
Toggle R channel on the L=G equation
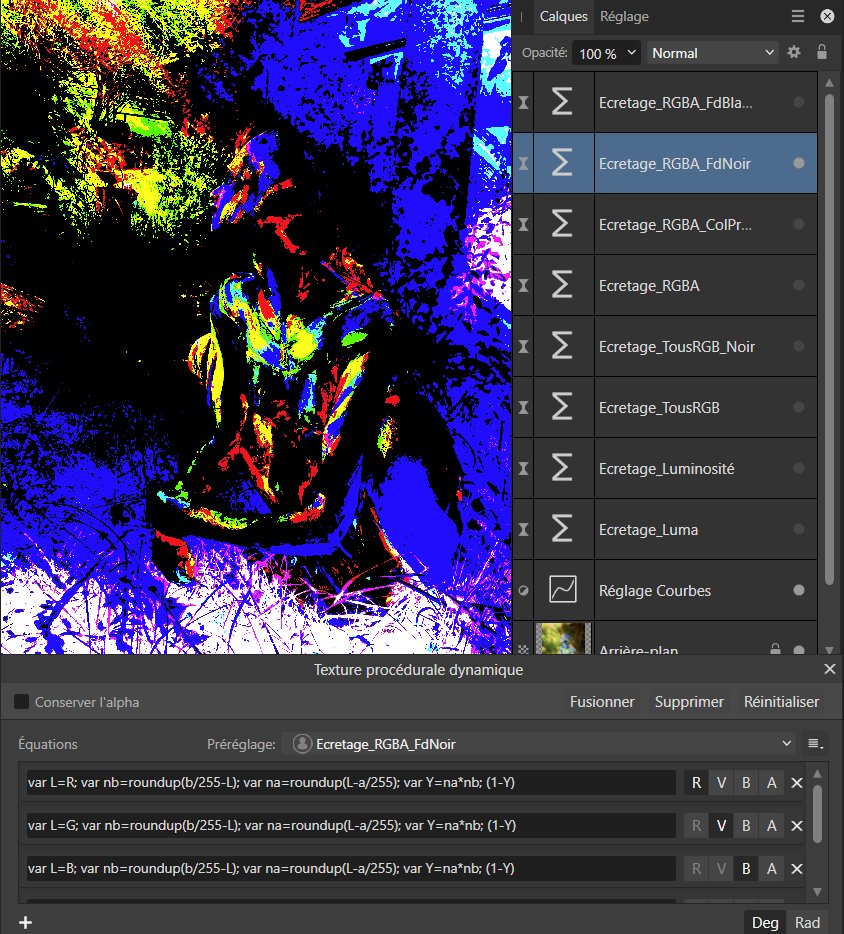pos(696,826)
